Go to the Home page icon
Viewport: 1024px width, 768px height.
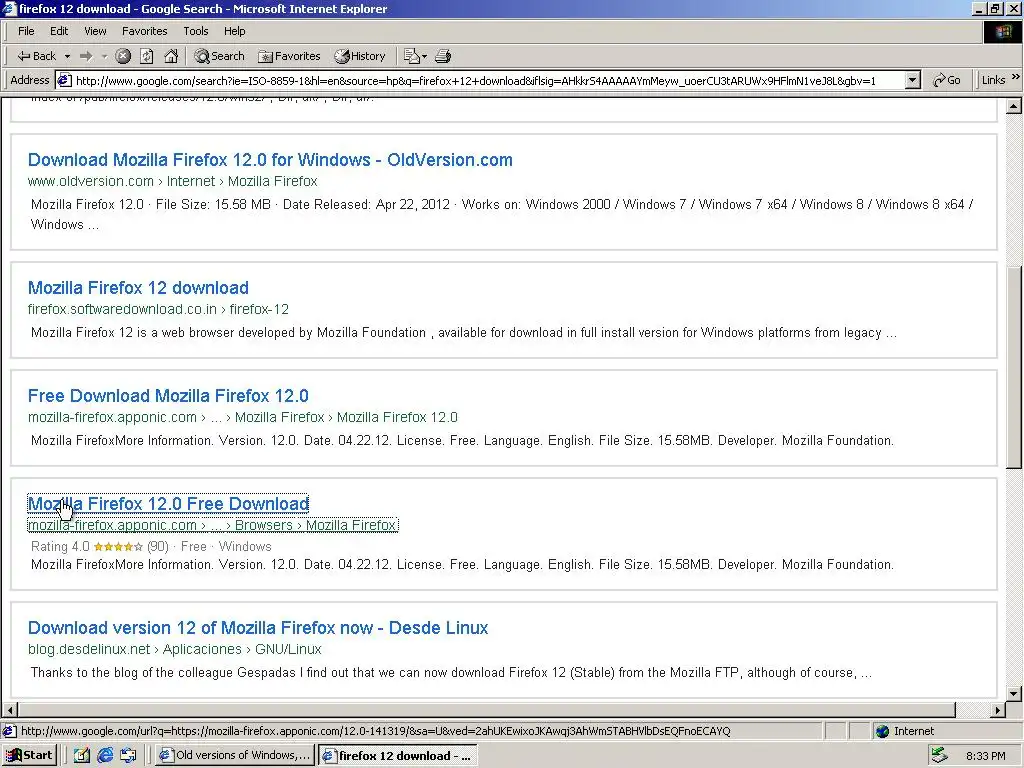click(171, 56)
